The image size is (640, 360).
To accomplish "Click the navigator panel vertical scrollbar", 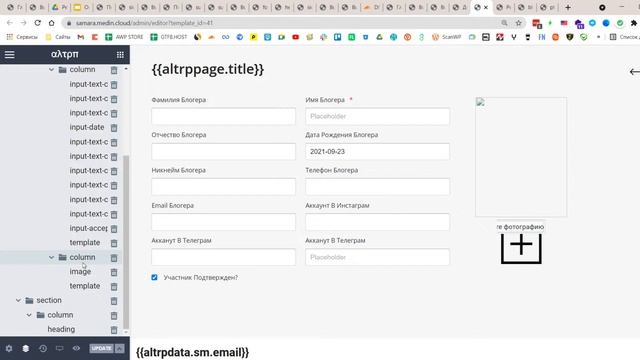I will [x=126, y=242].
